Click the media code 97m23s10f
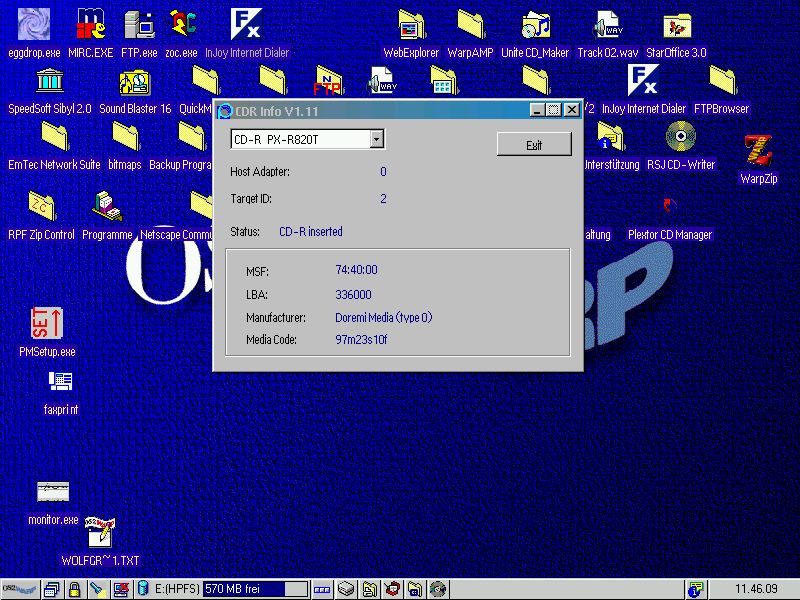 click(361, 339)
